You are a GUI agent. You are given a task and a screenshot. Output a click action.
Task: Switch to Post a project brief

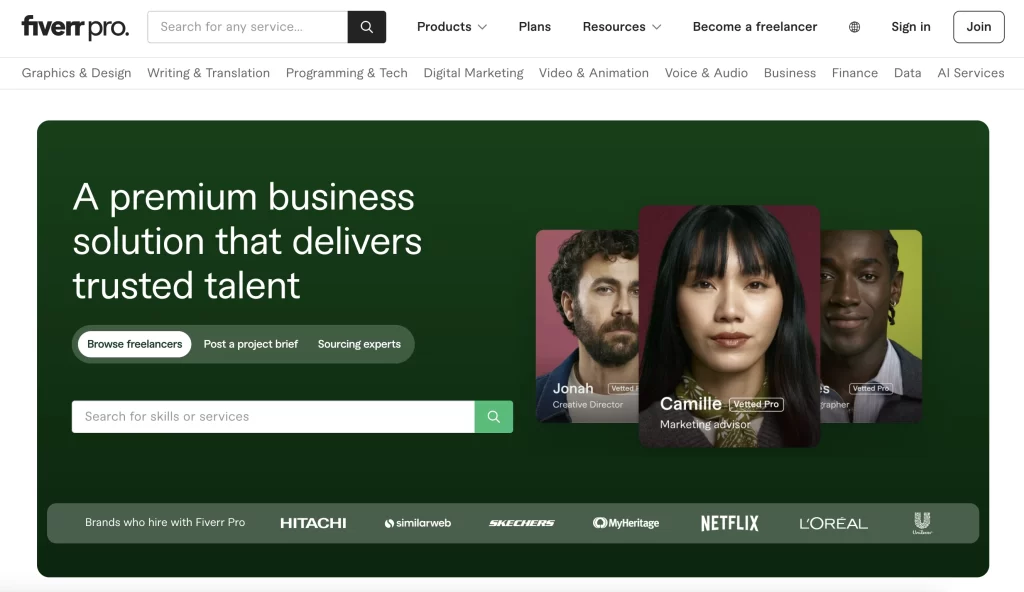(x=251, y=344)
